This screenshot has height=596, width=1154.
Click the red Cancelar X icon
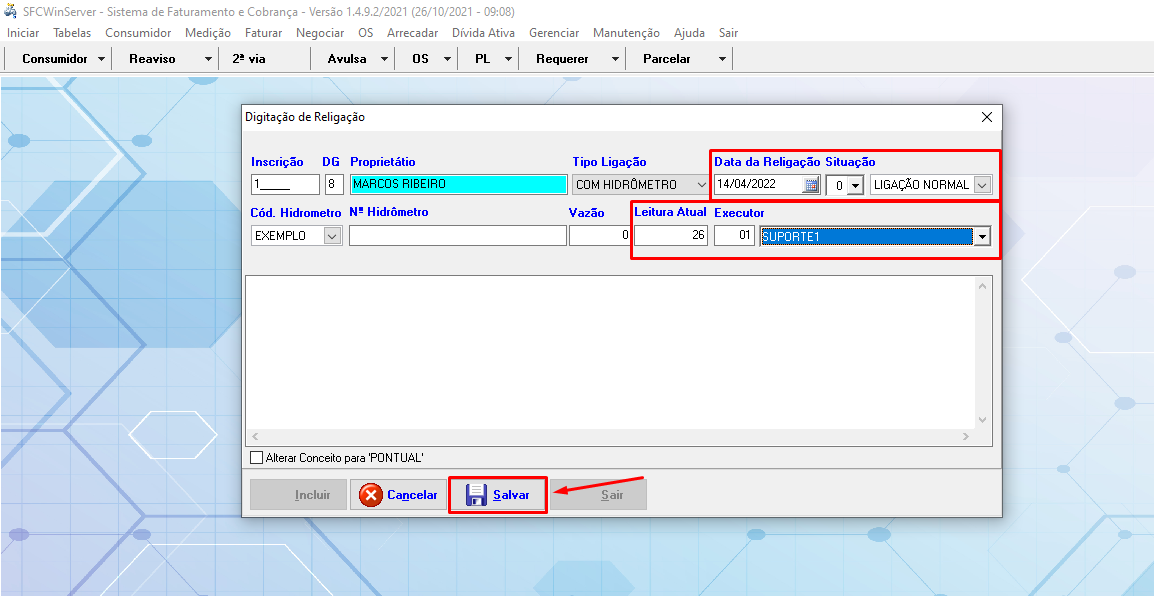point(371,495)
